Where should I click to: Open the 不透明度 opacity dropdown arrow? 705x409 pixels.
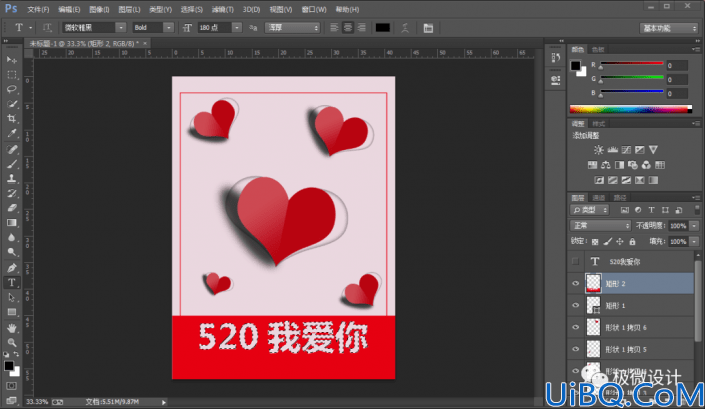click(694, 226)
